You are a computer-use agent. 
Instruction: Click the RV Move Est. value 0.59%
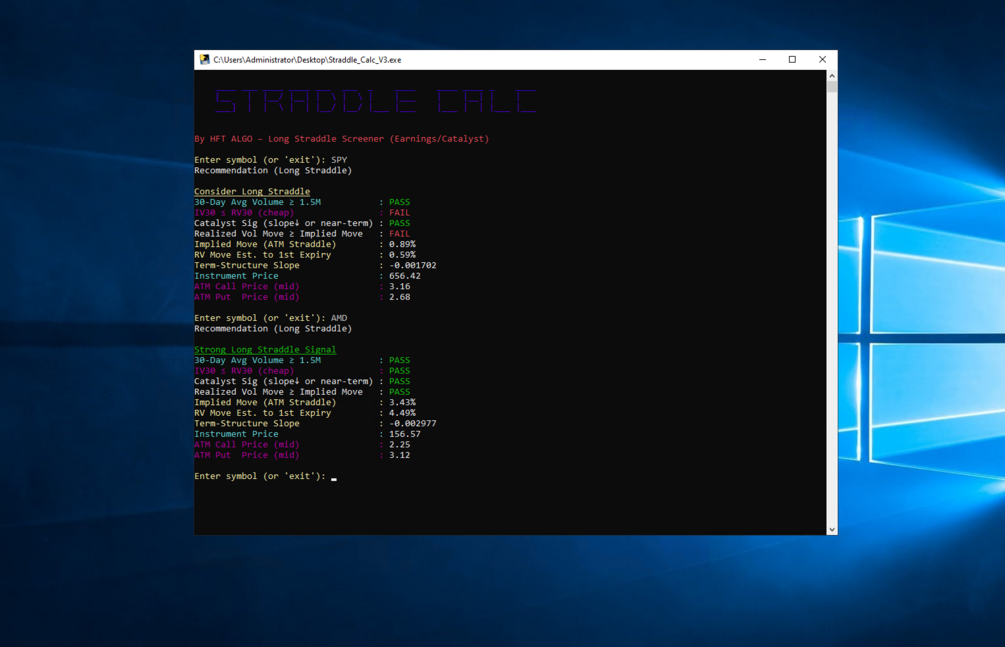[402, 255]
